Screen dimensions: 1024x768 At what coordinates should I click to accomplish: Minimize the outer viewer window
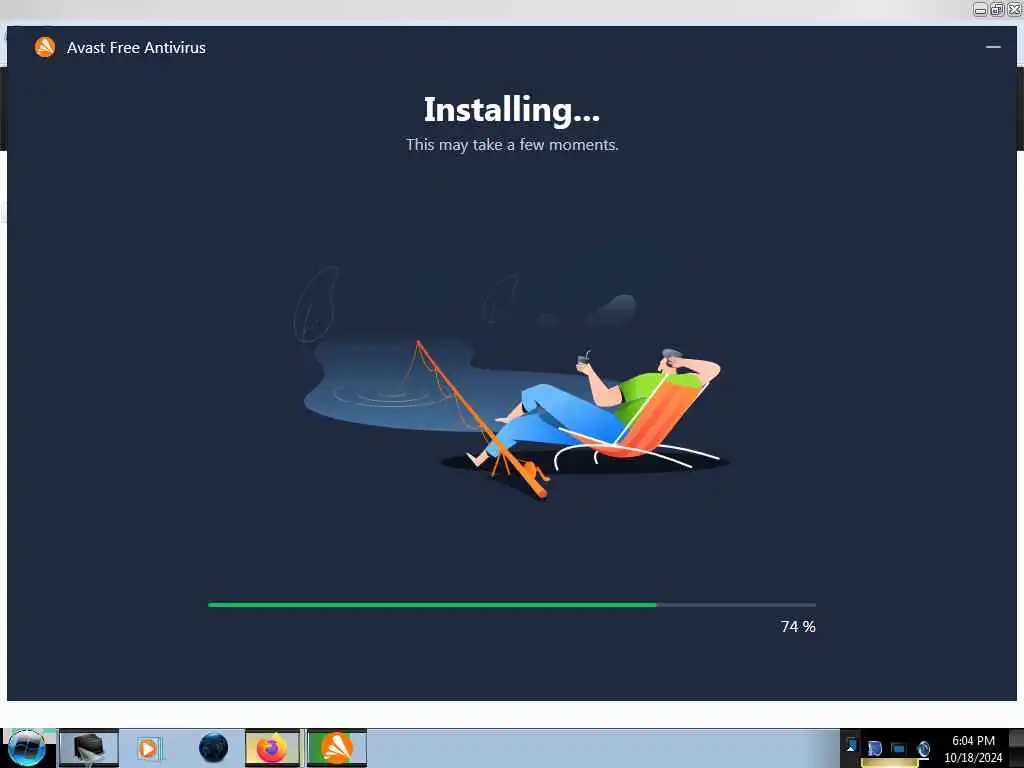click(980, 9)
